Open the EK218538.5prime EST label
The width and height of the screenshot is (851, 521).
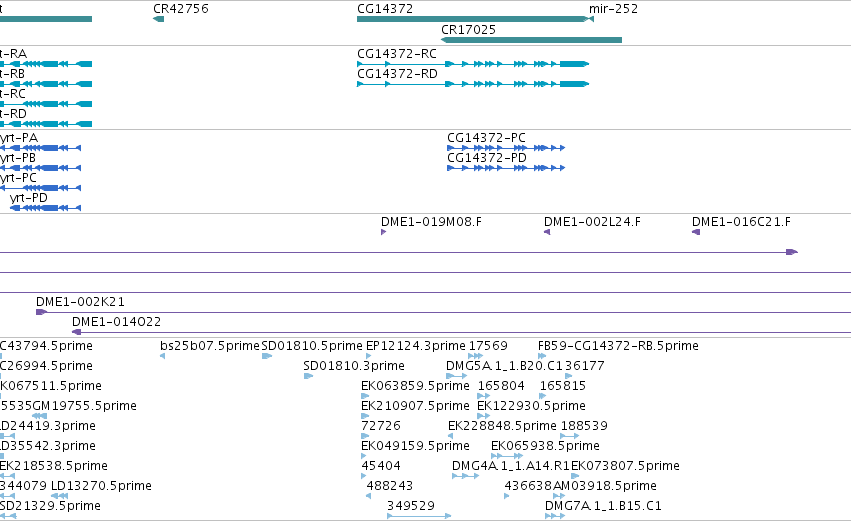pyautogui.click(x=54, y=466)
